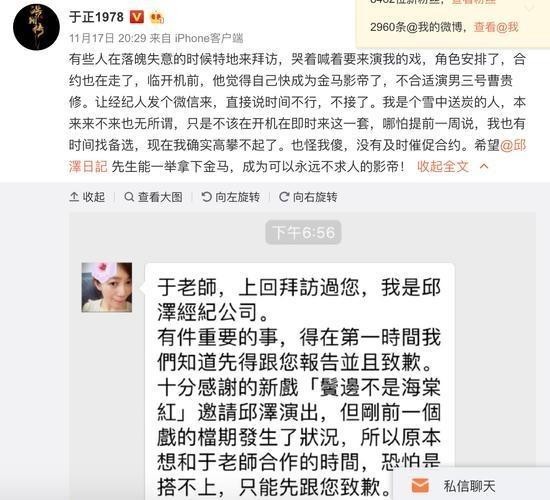
Task: Collapse the image with 收起 button
Action: 87,197
